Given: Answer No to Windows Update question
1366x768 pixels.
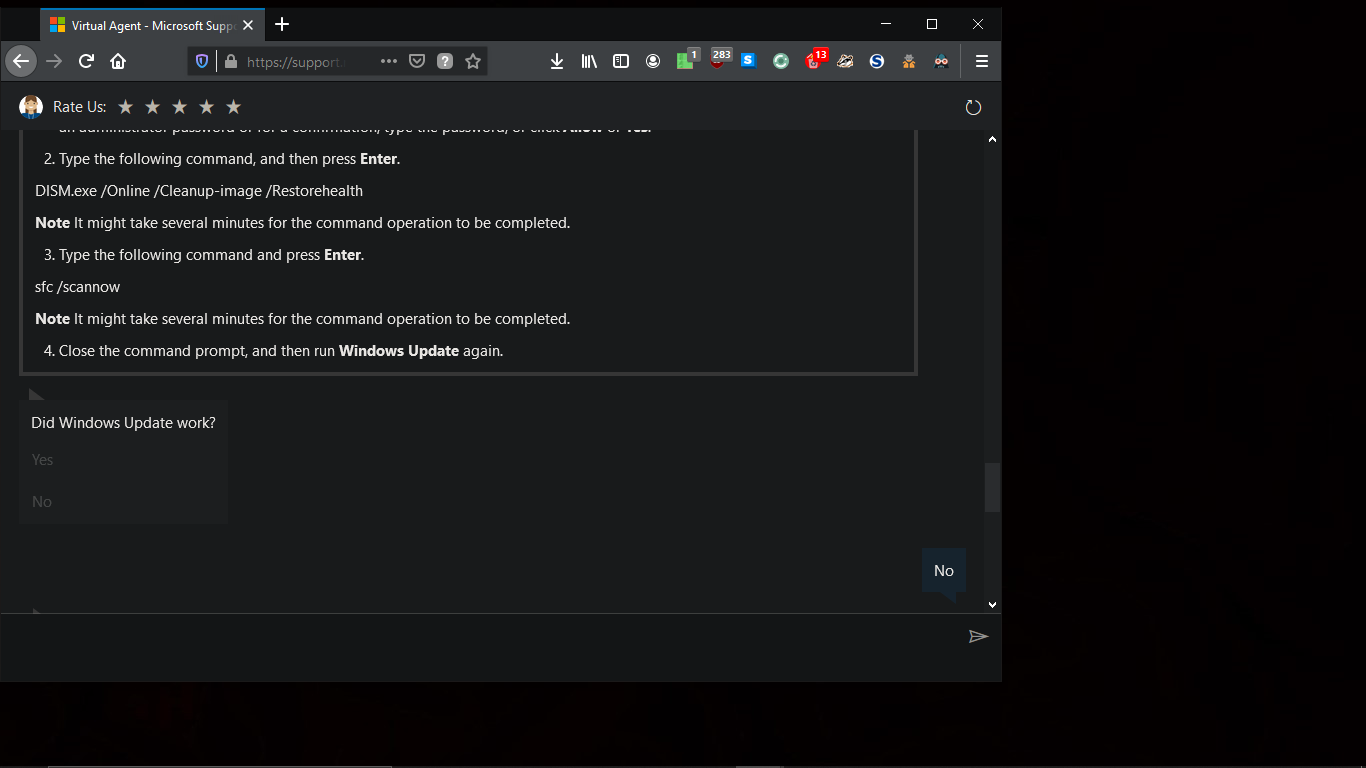Looking at the screenshot, I should [41, 502].
